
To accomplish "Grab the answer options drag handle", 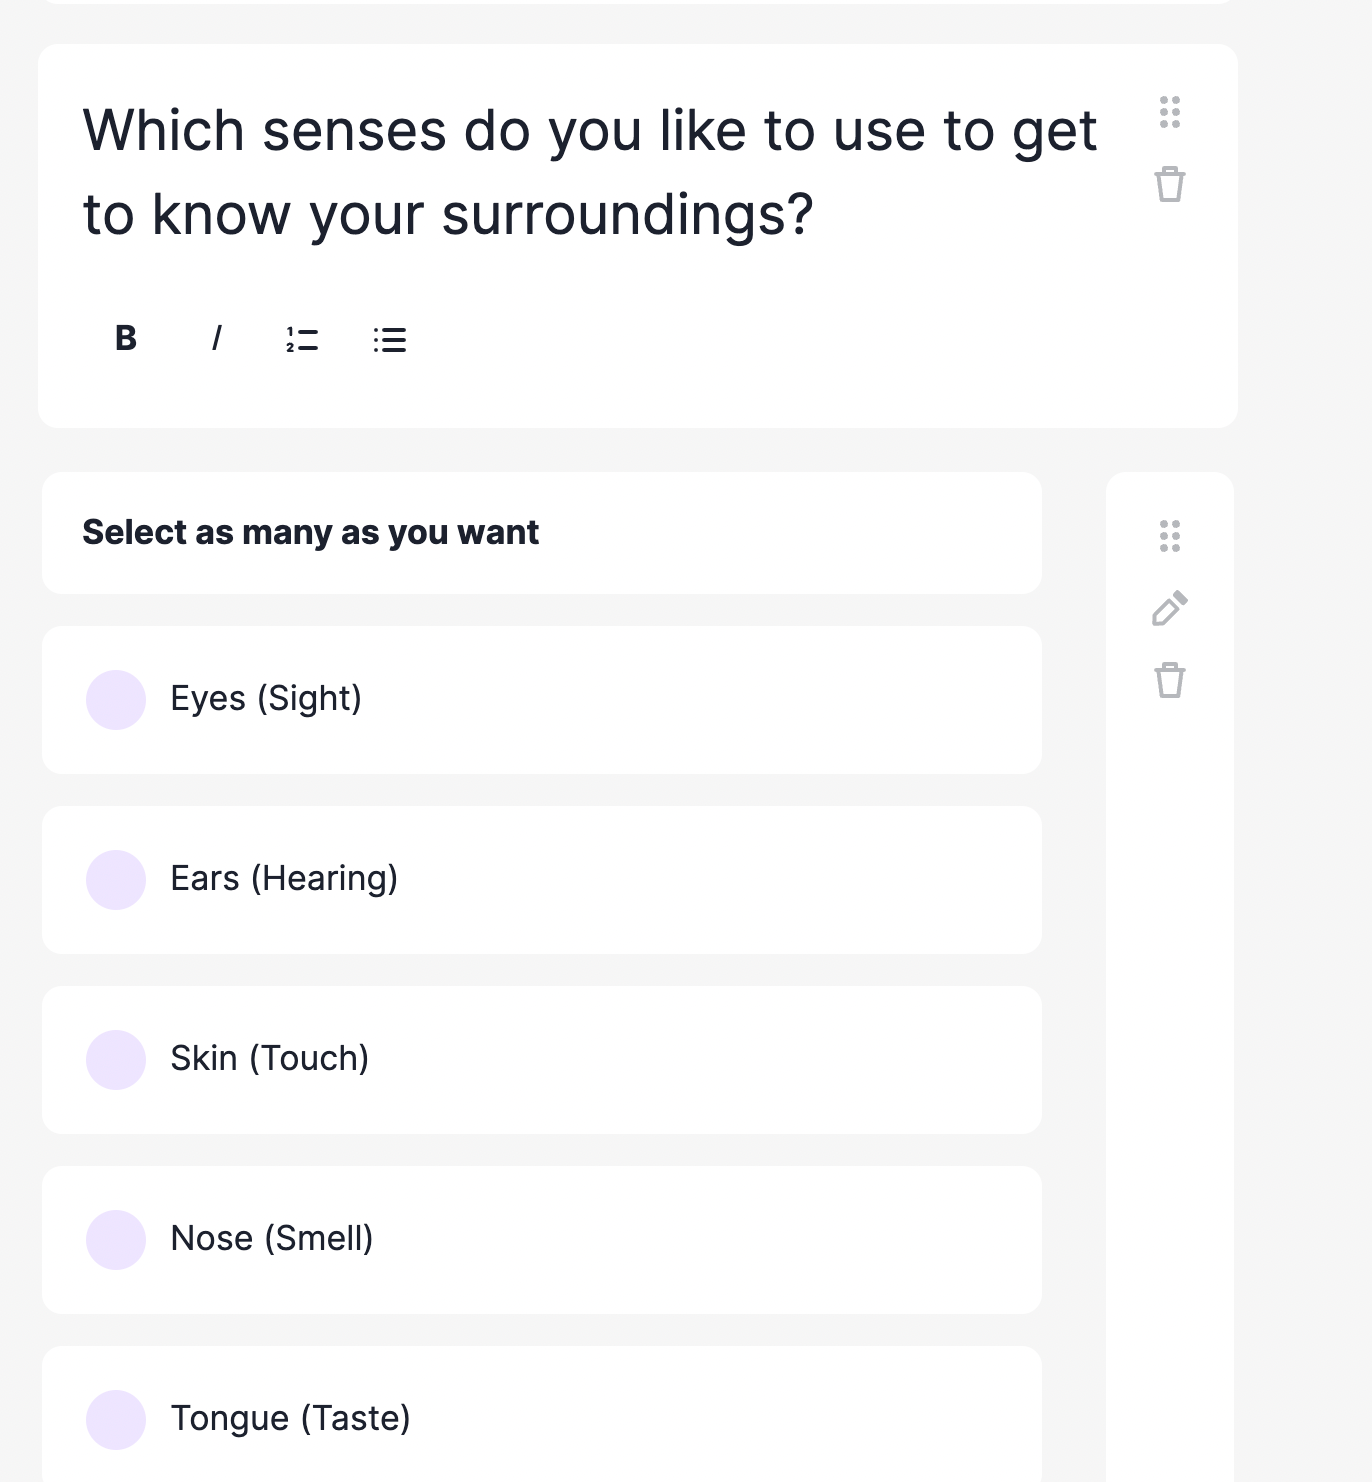I will [x=1170, y=536].
